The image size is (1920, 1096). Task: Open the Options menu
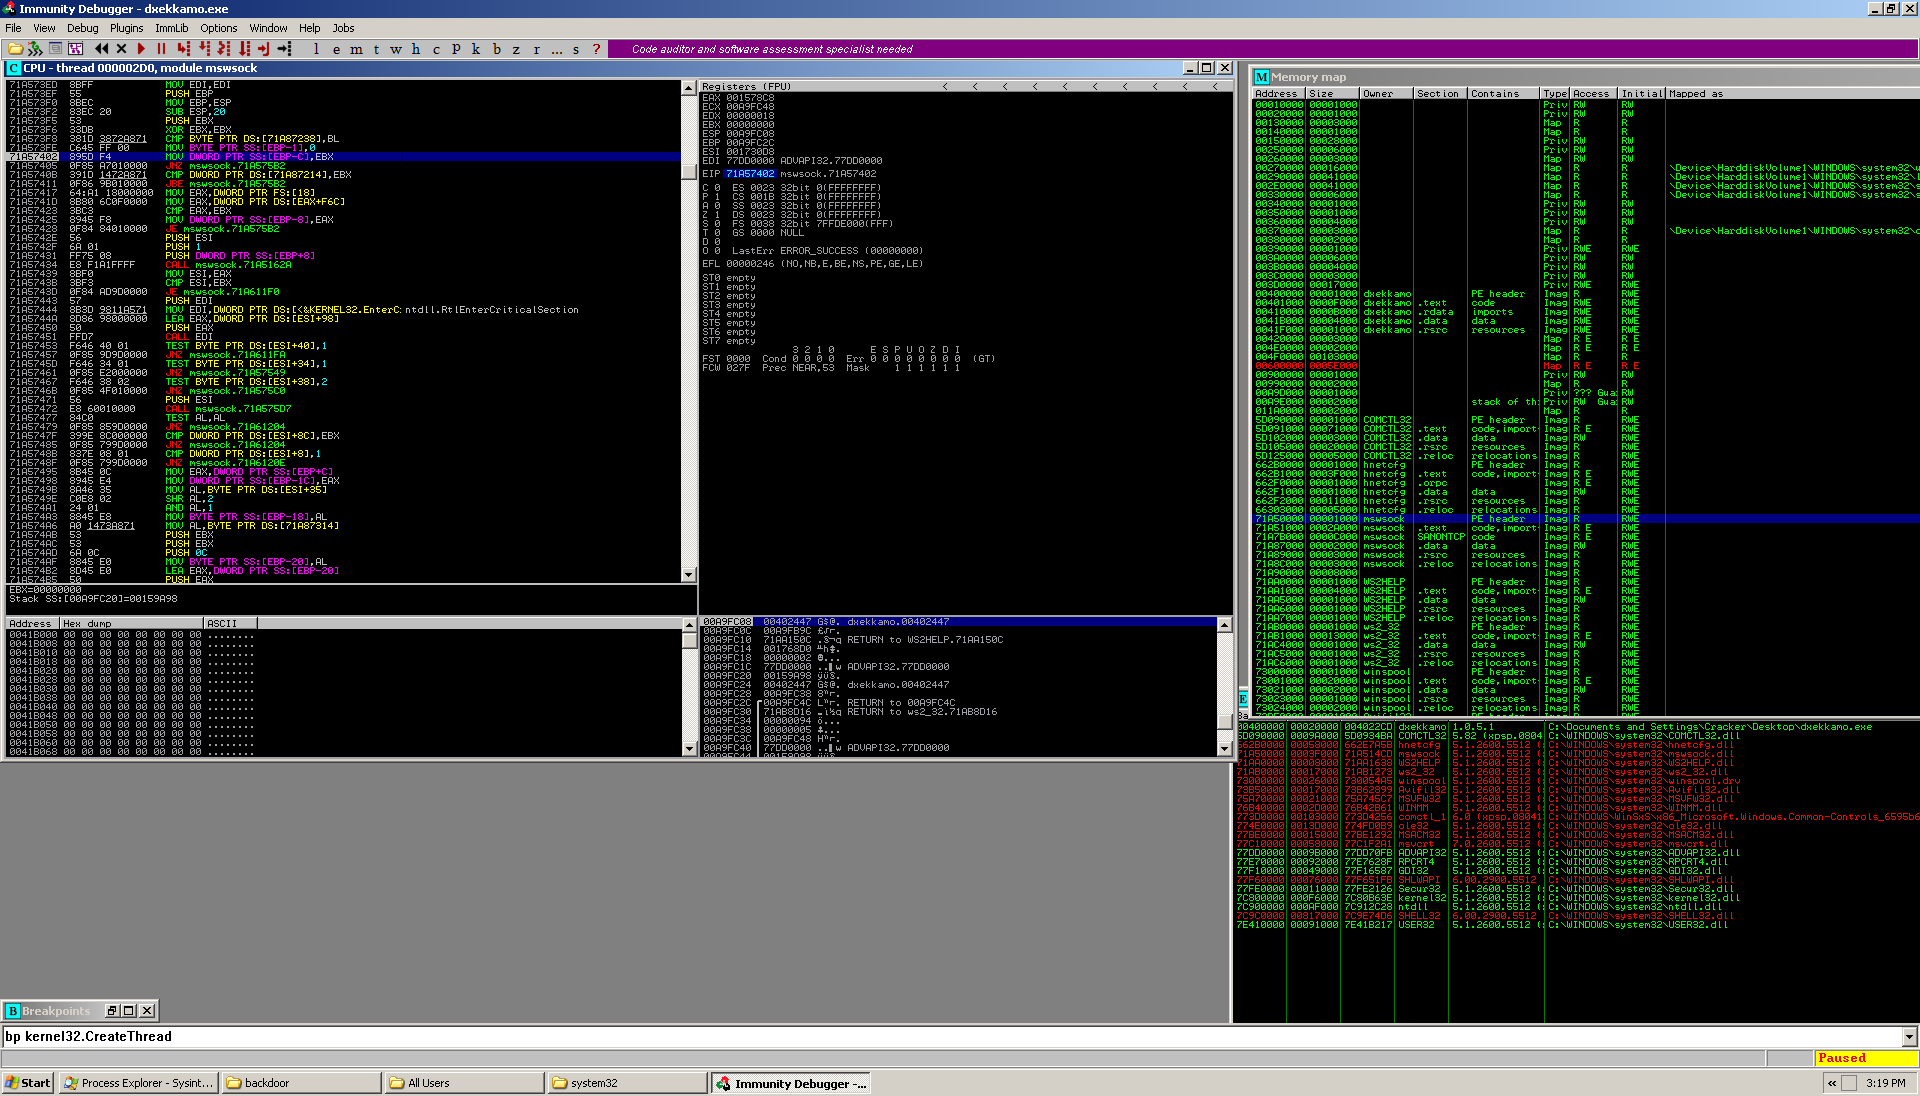click(218, 28)
